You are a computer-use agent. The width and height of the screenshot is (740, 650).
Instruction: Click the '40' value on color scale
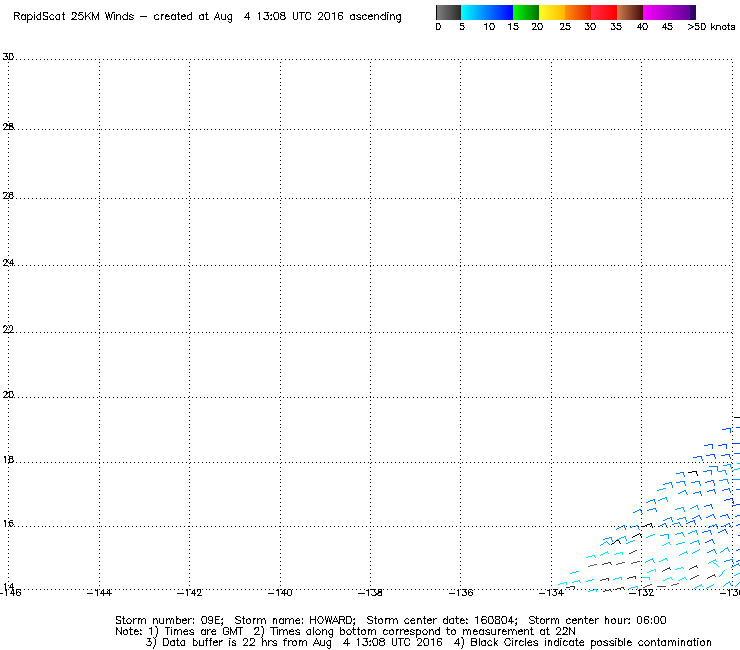(x=642, y=27)
